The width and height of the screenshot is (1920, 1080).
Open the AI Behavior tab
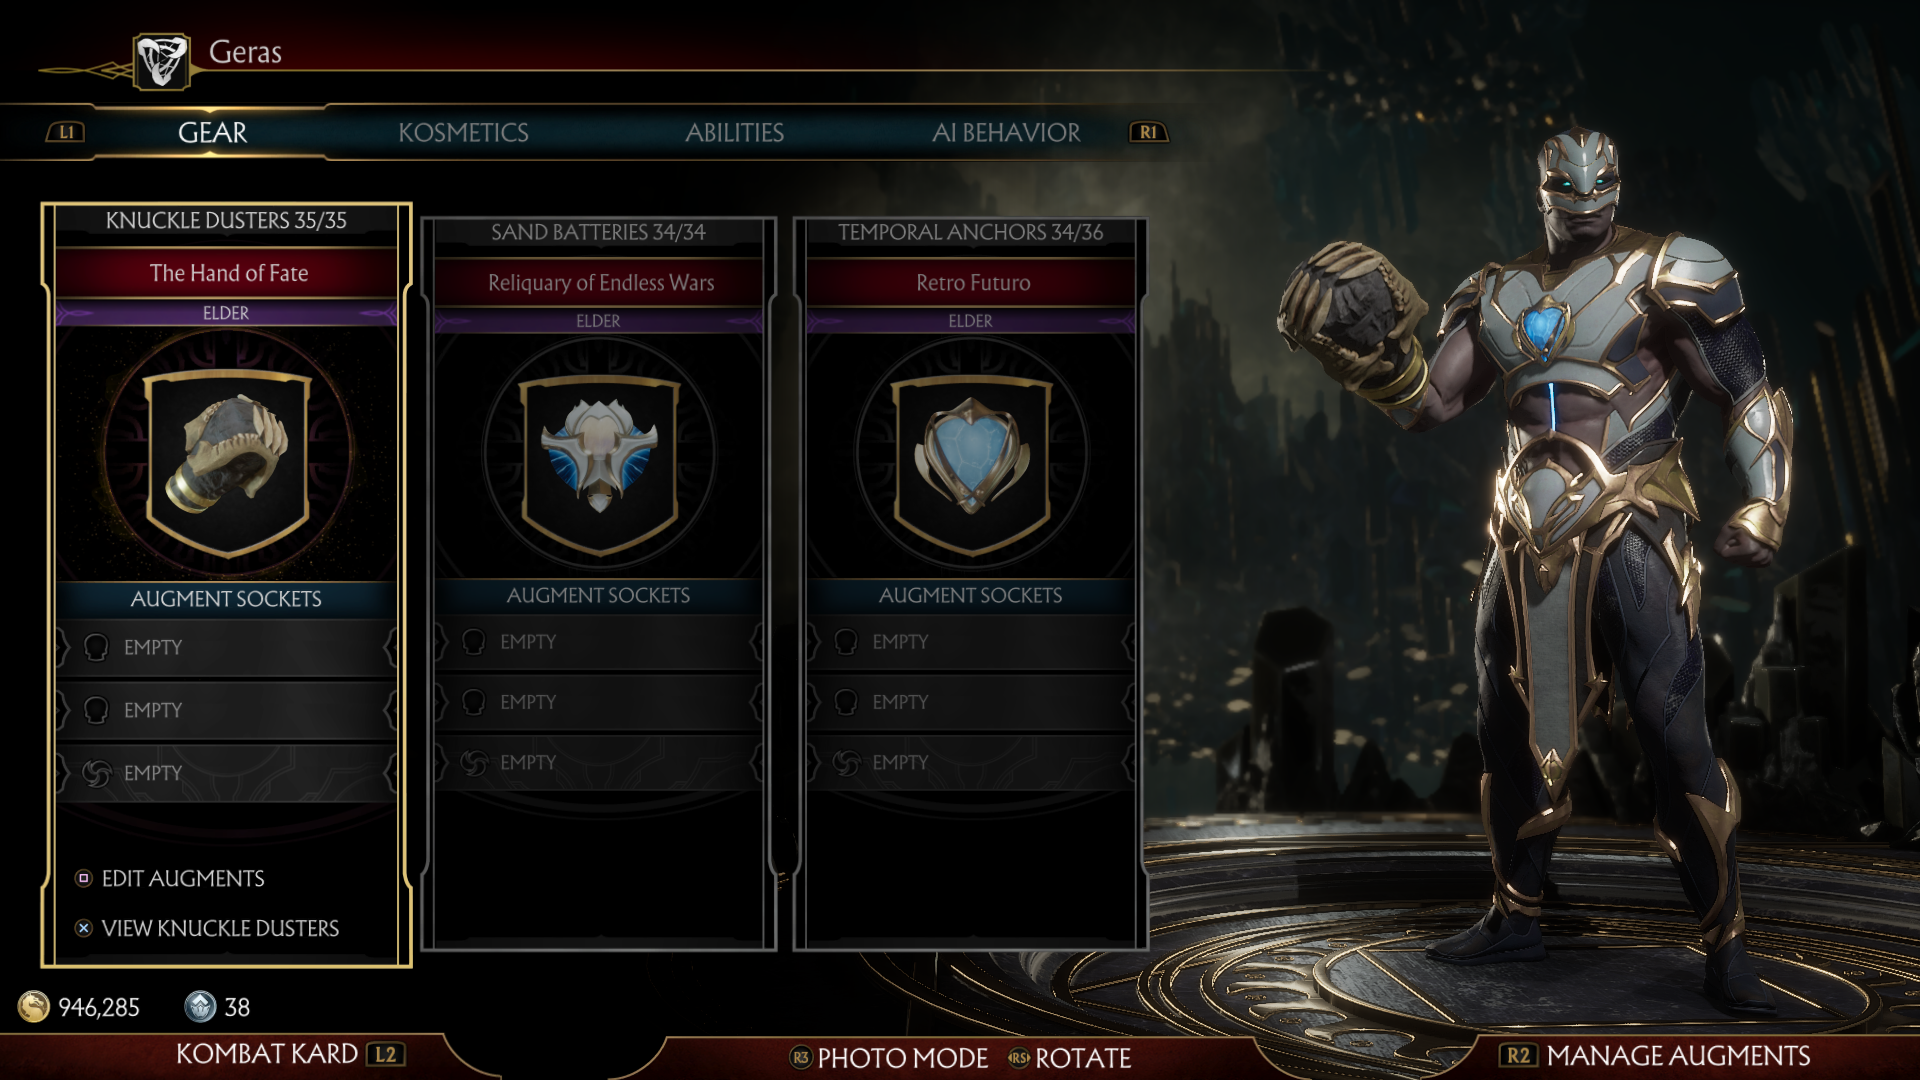coord(1006,132)
